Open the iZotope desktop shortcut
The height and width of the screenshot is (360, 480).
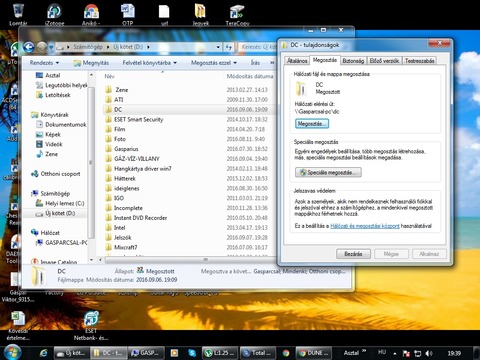(x=54, y=14)
